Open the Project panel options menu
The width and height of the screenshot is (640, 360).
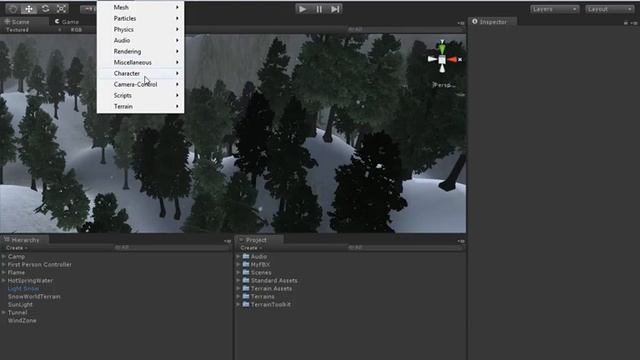(x=461, y=241)
